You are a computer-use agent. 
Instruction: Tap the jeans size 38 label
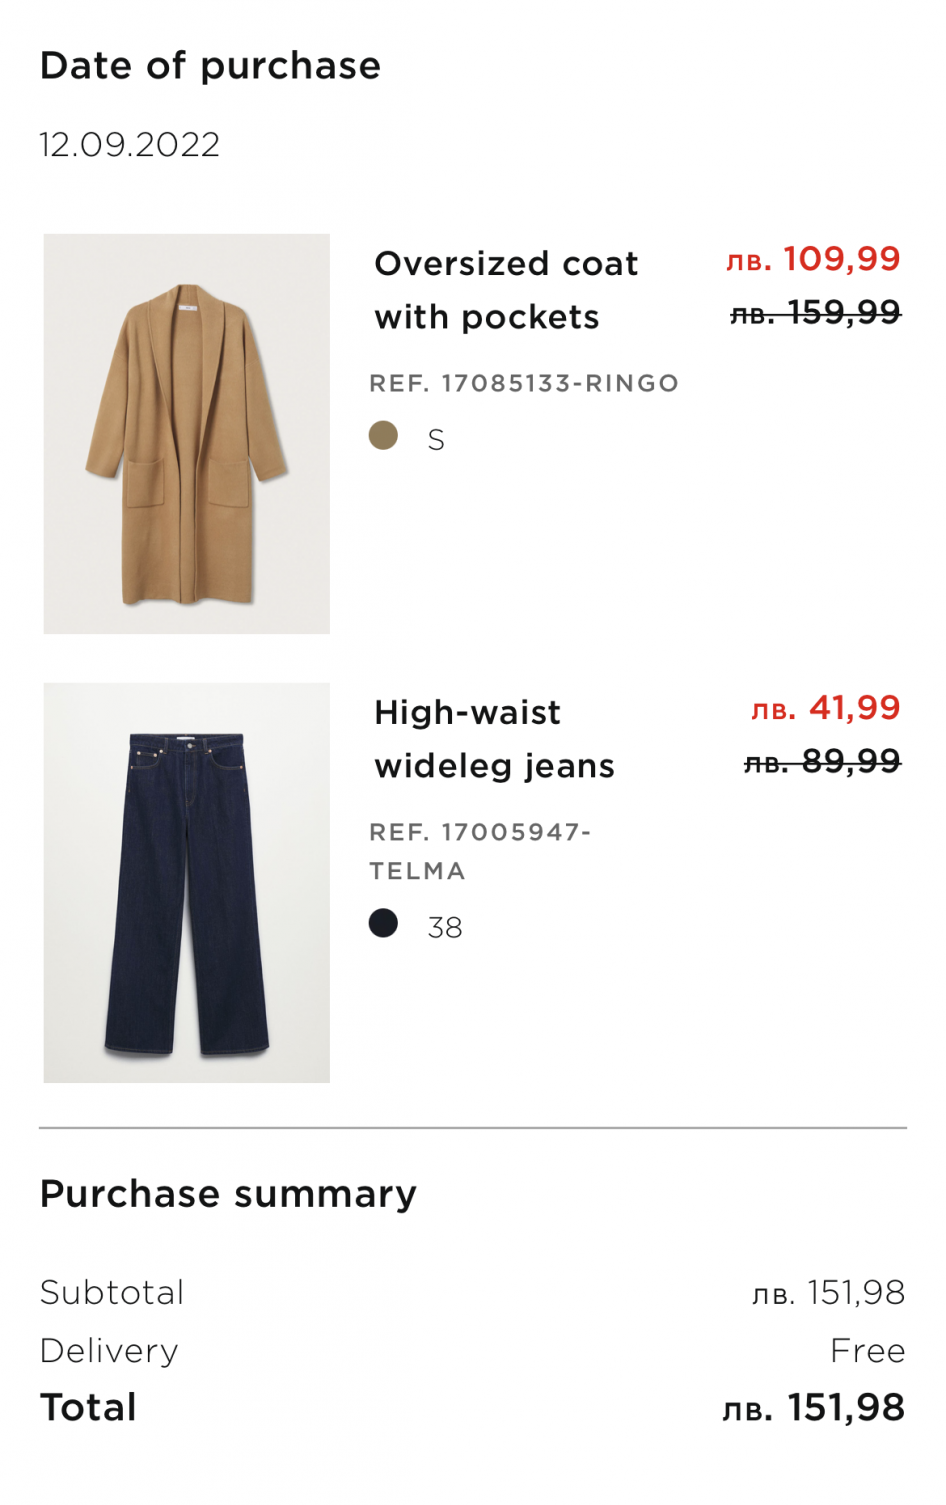coord(445,928)
